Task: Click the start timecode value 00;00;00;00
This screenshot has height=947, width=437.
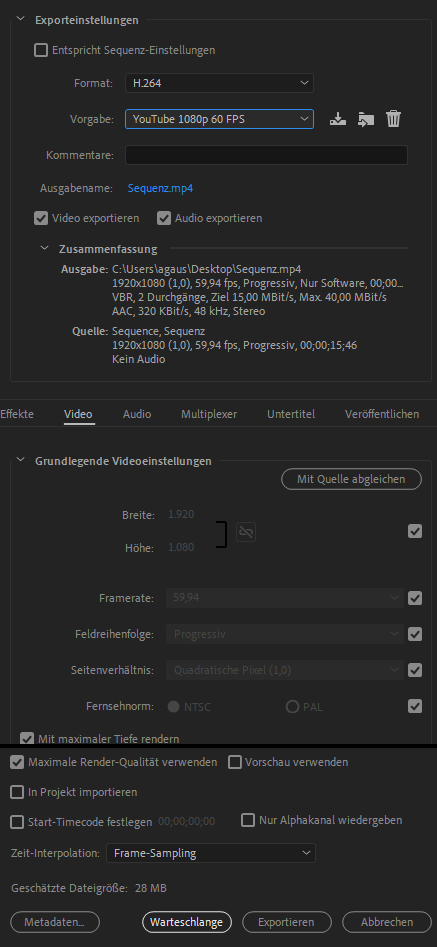Action: pyautogui.click(x=187, y=821)
